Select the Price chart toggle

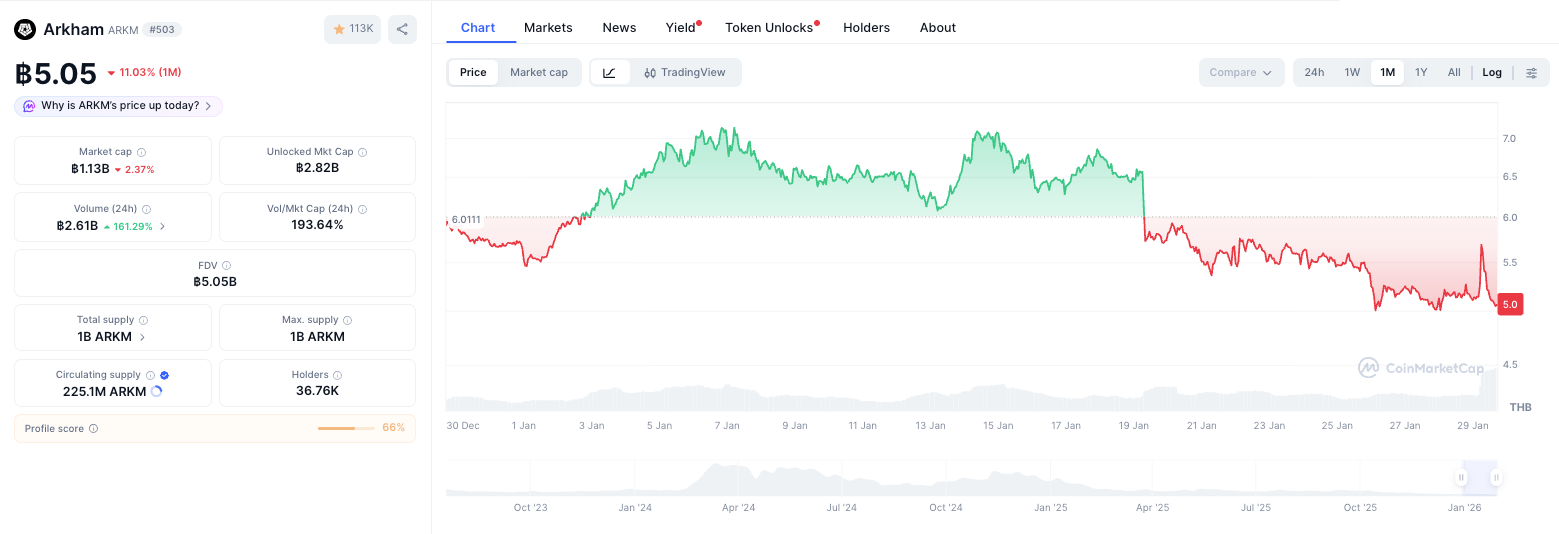click(x=473, y=72)
